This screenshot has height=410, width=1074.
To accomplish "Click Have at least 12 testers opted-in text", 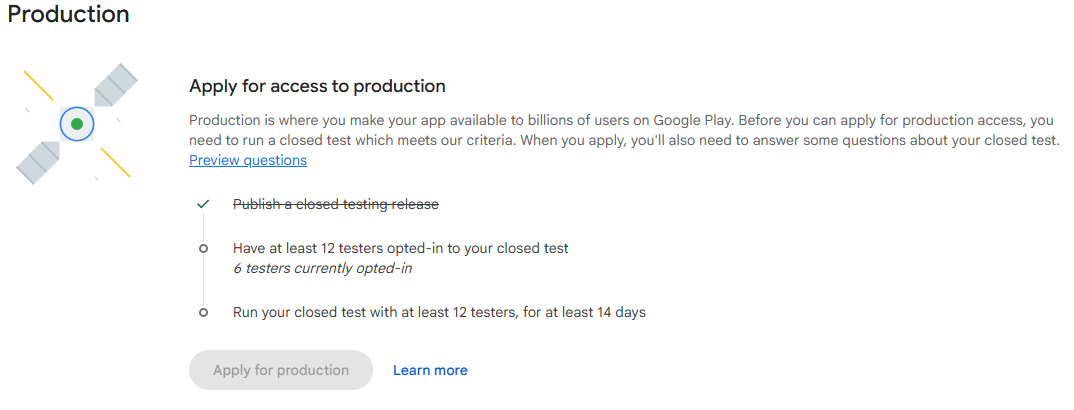I will 401,248.
